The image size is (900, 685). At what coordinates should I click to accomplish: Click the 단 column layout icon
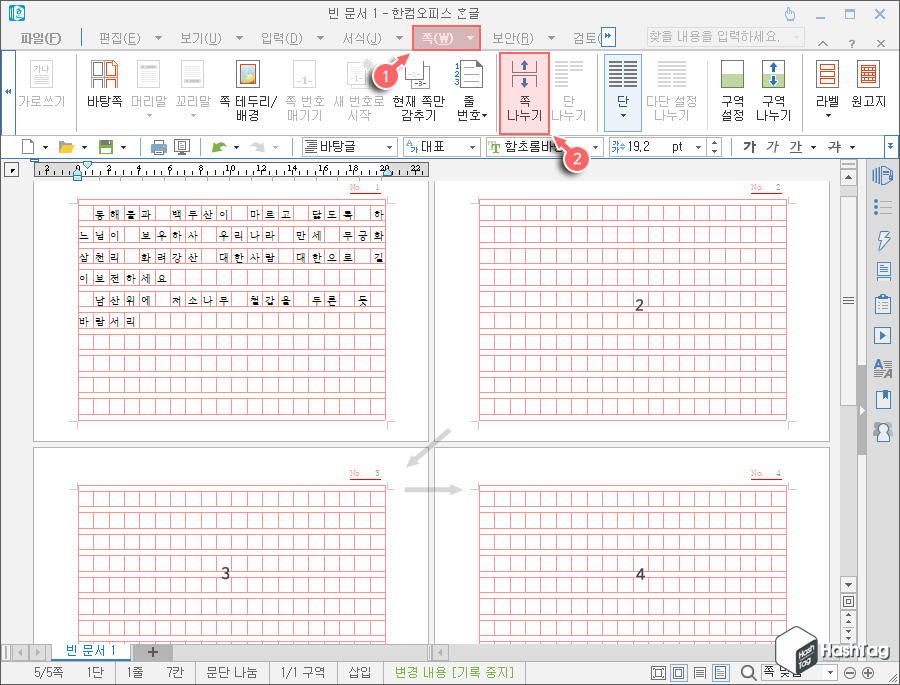click(x=623, y=75)
